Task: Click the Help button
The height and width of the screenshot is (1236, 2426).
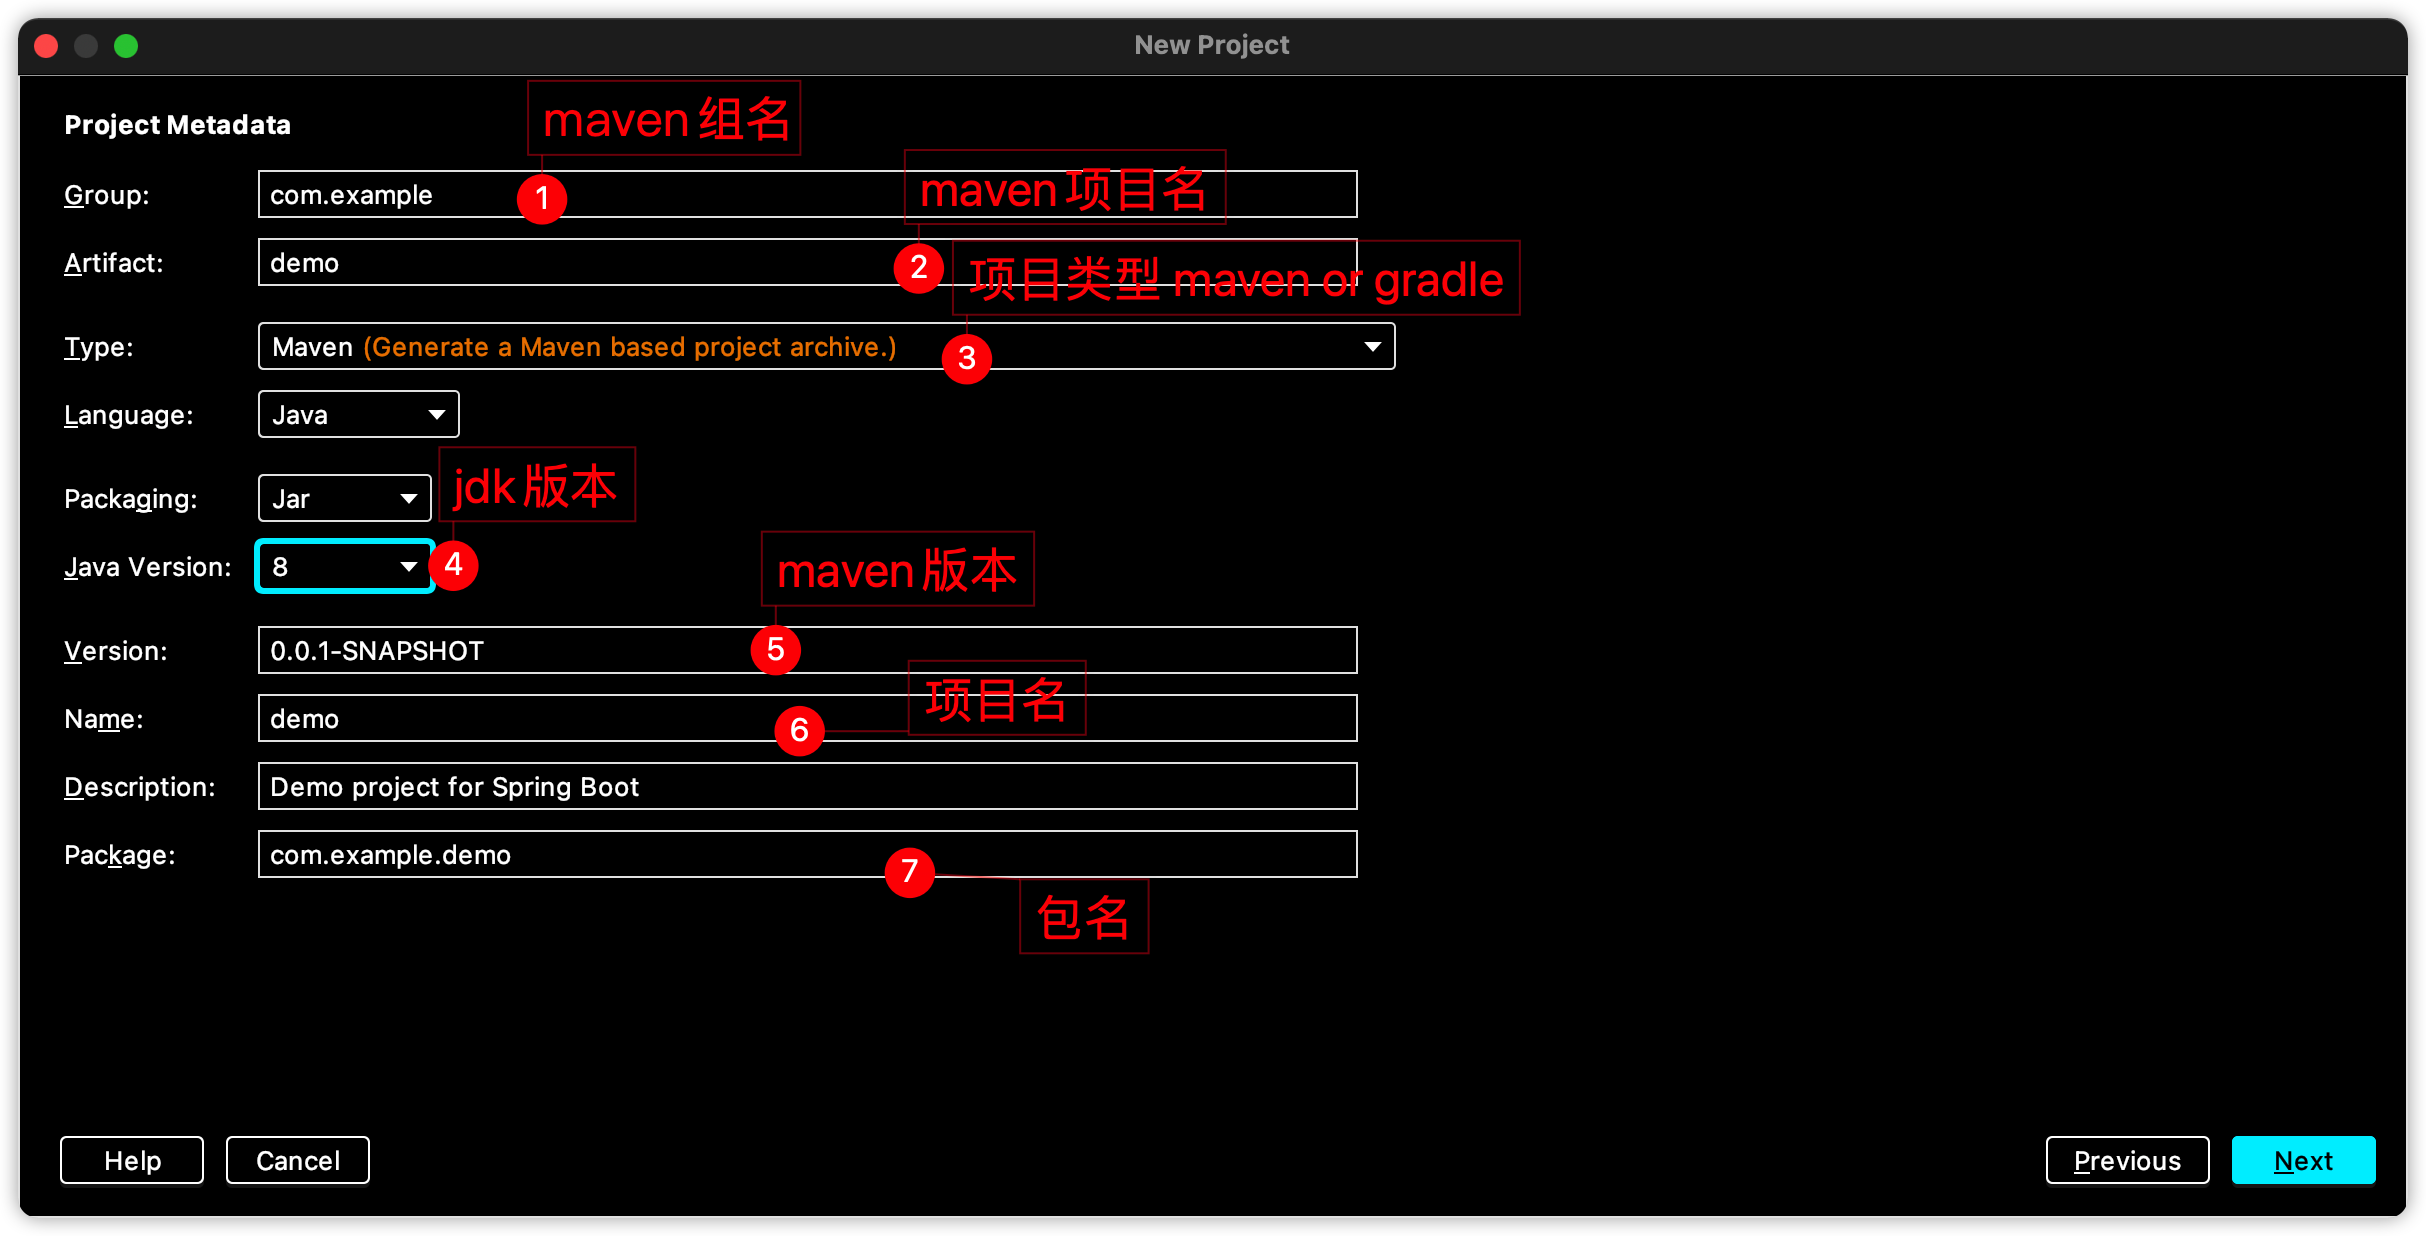Action: [132, 1160]
